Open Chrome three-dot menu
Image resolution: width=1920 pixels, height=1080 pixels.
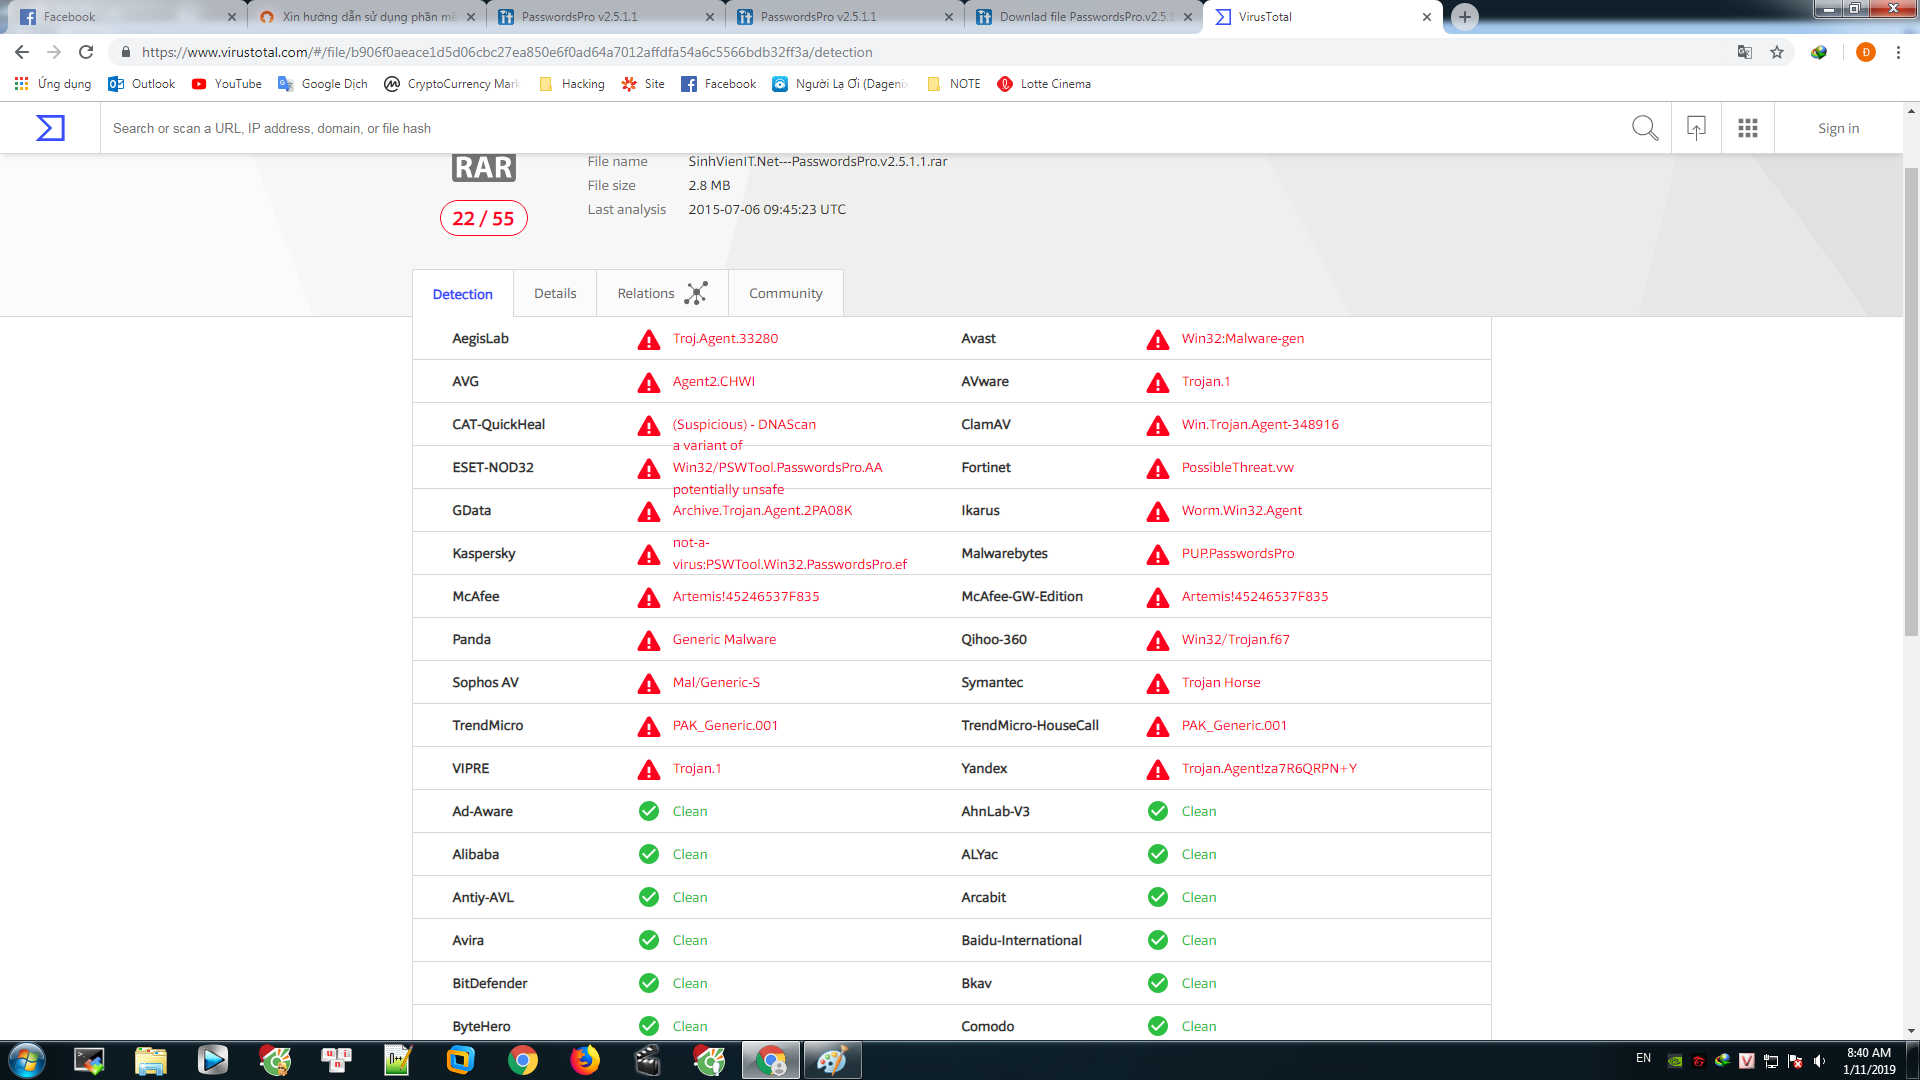[x=1898, y=52]
